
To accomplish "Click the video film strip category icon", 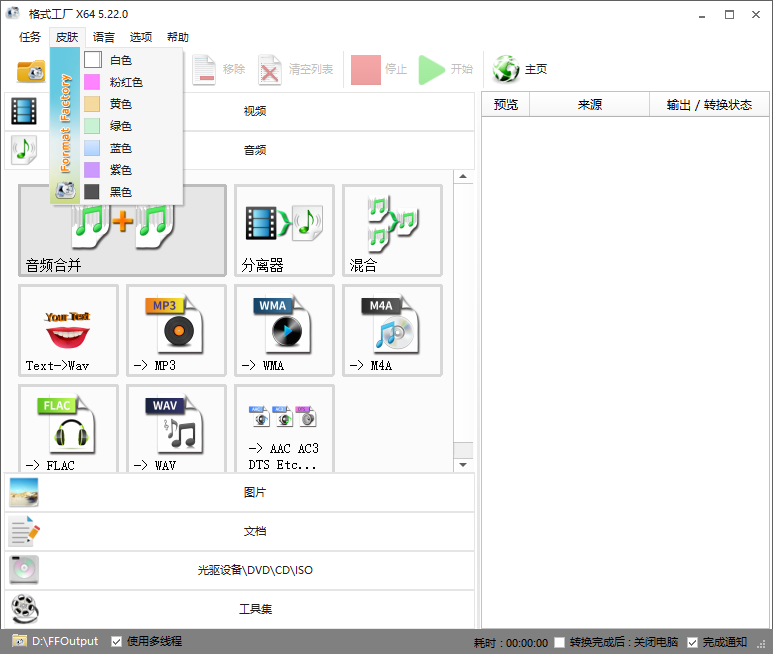I will 24,111.
